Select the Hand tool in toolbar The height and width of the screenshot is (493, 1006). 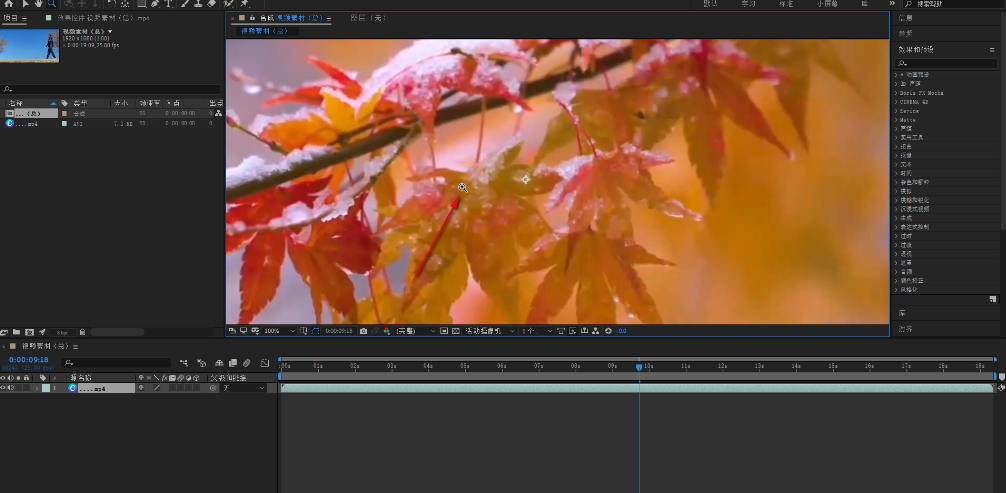point(38,4)
